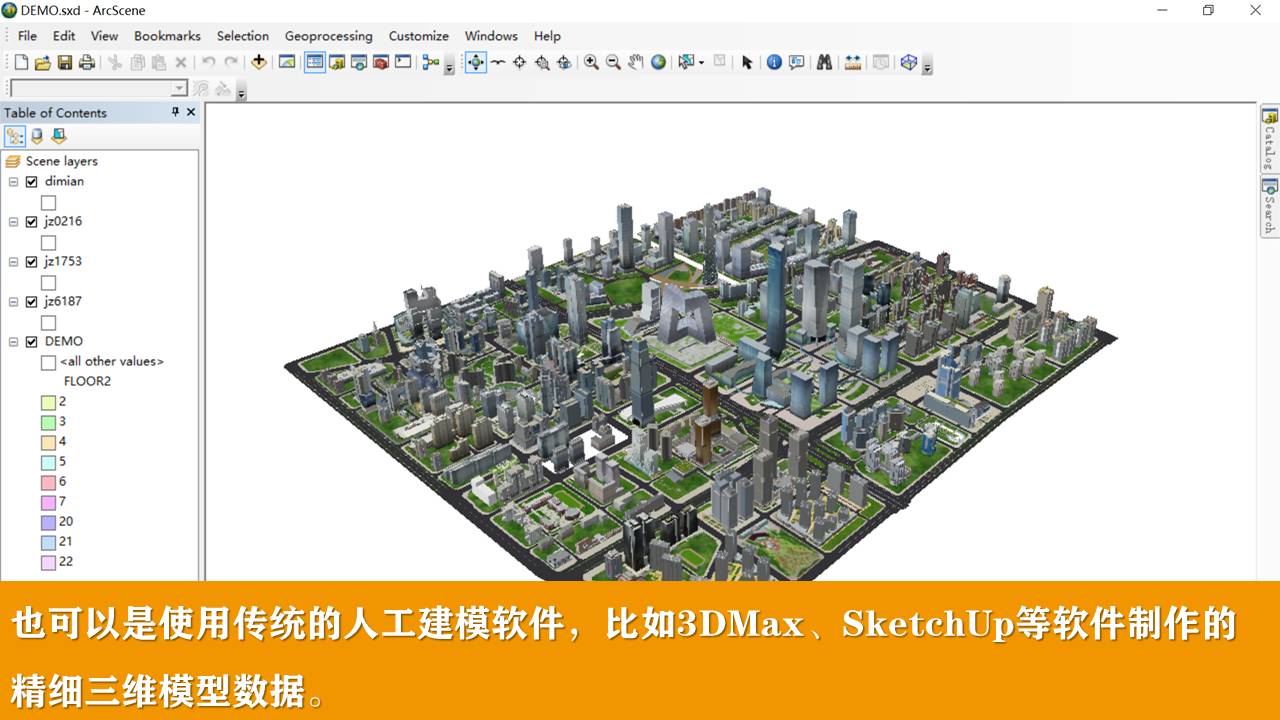This screenshot has width=1280, height=720.
Task: Expand the Search side tab
Action: click(1269, 207)
